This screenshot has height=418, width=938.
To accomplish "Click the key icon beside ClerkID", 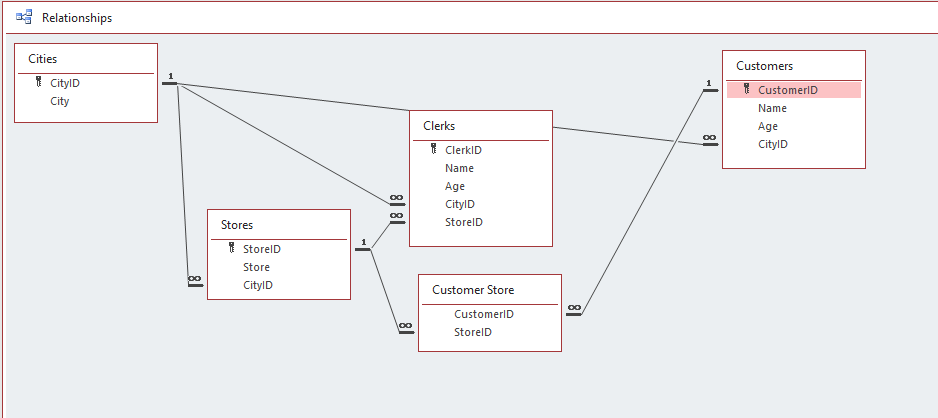I will pos(434,149).
